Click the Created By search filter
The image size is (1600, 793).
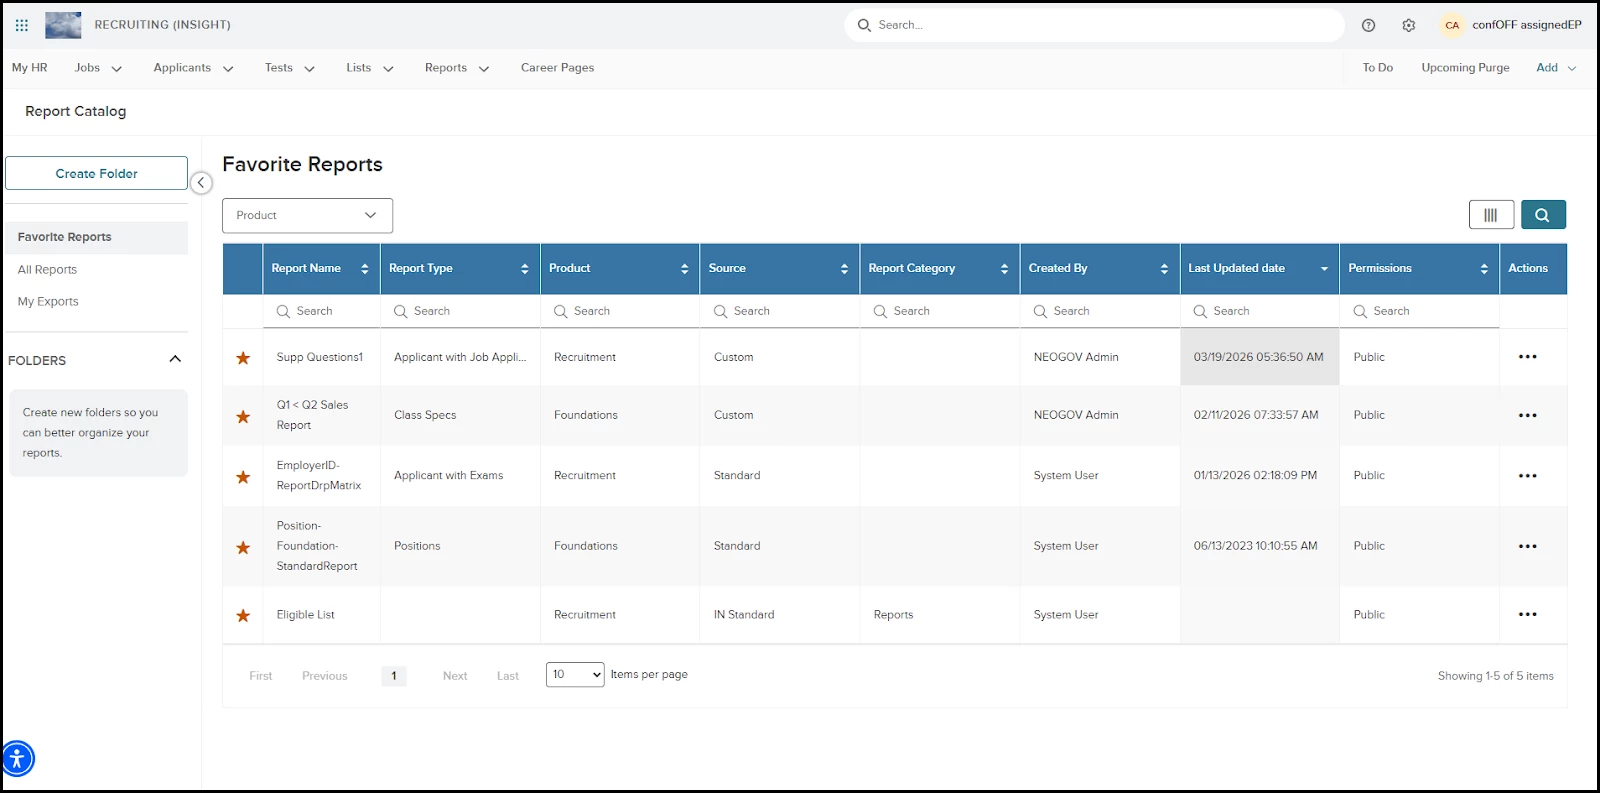(x=1100, y=311)
